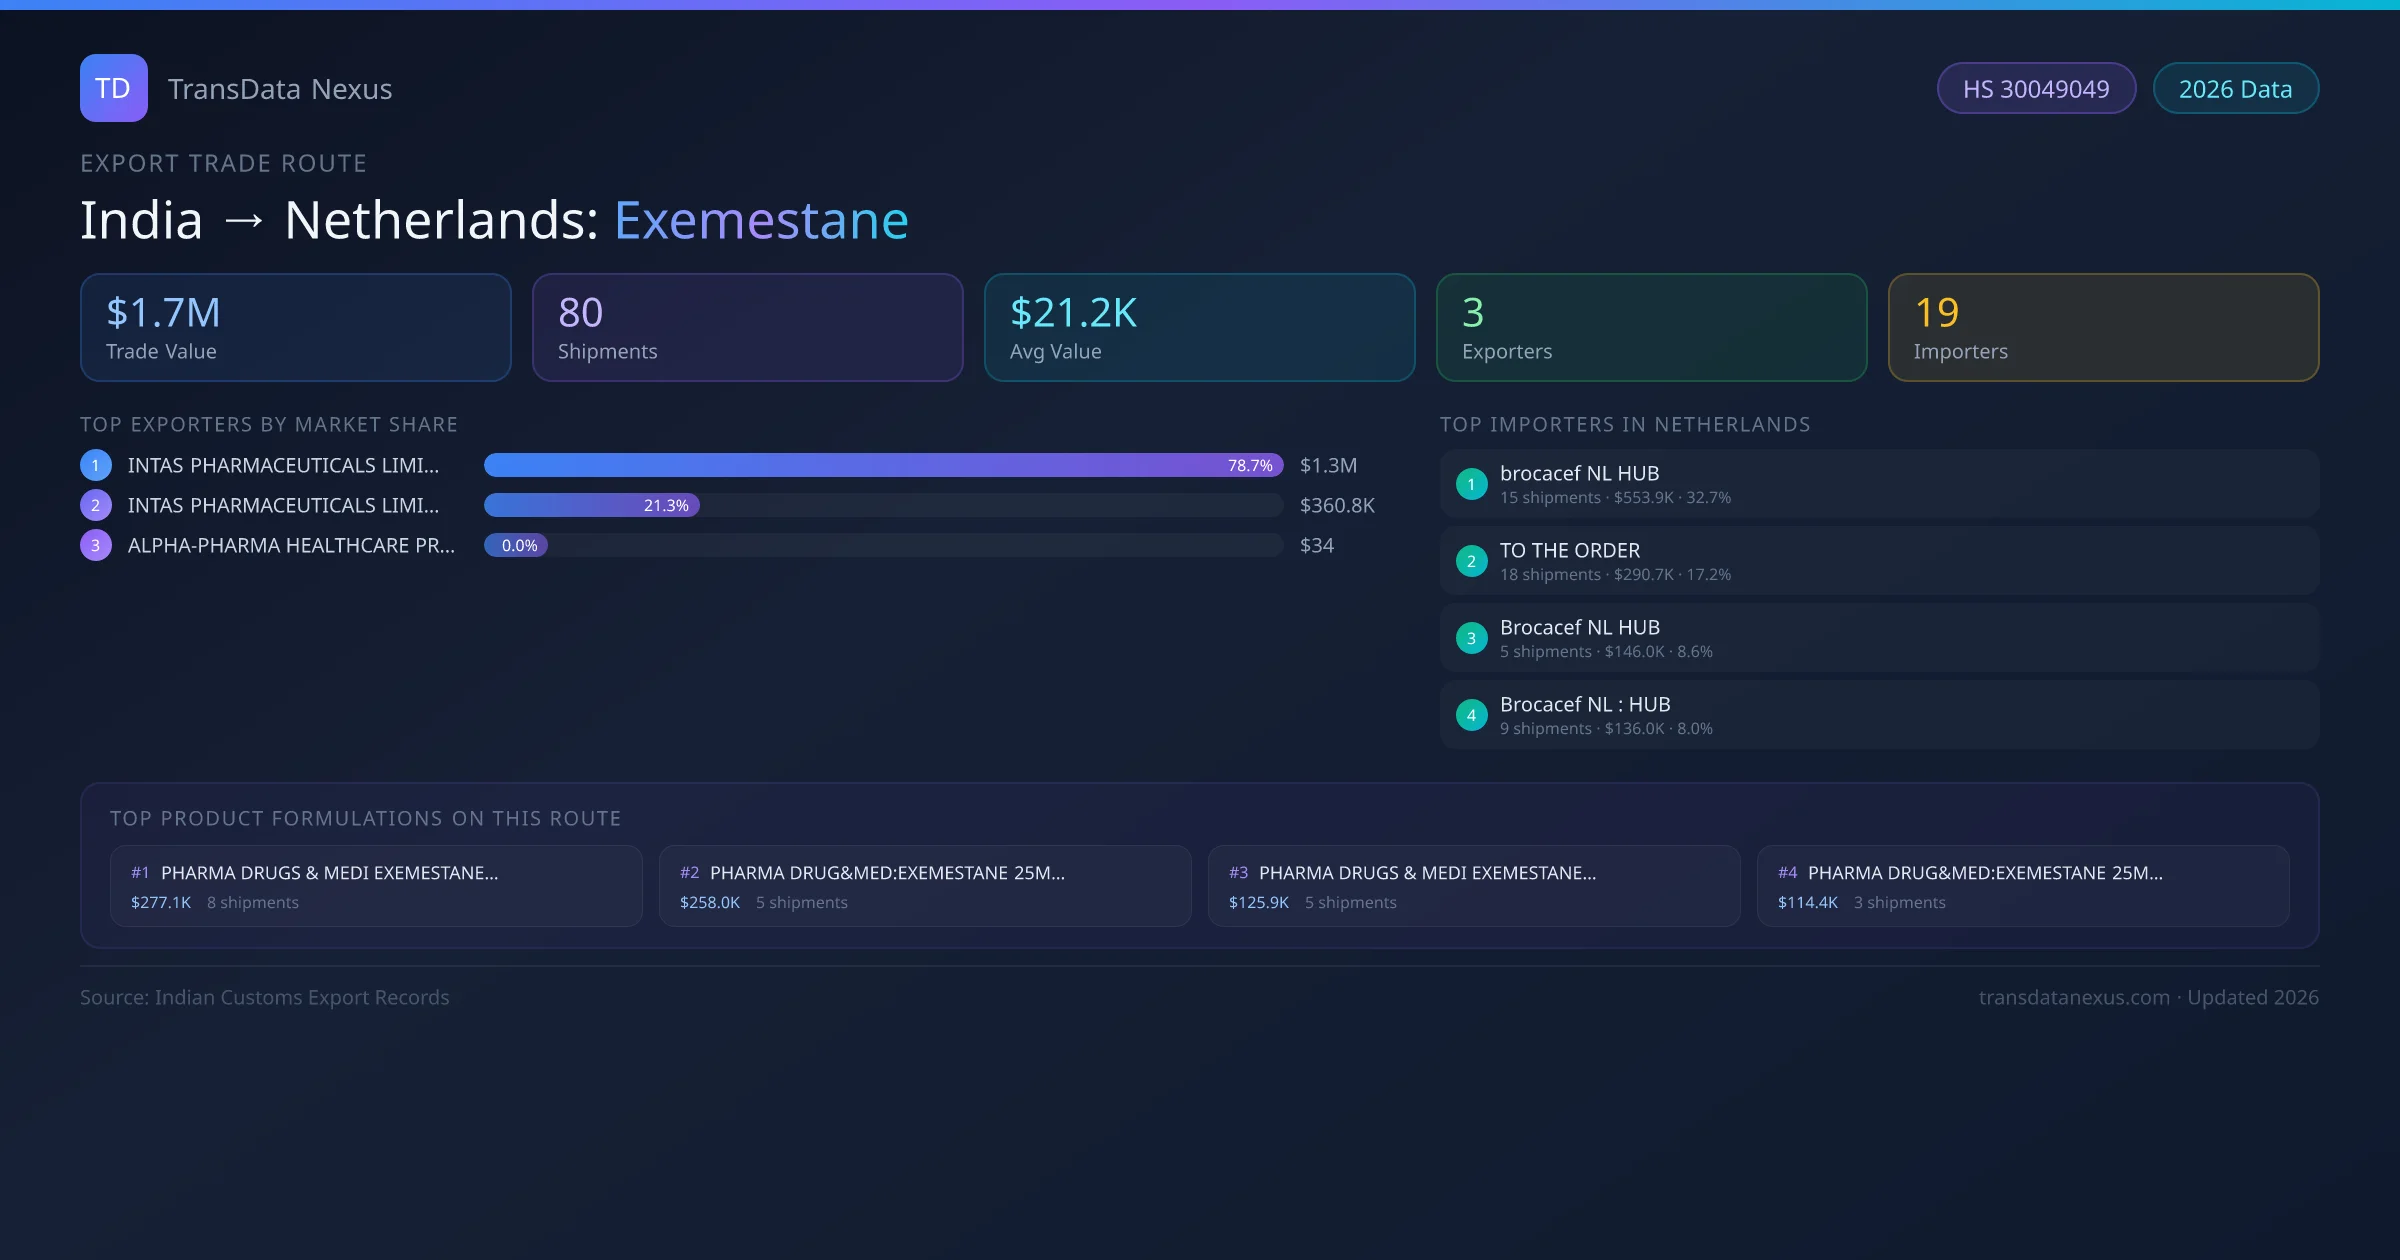Open the 80 Shipments card
The height and width of the screenshot is (1260, 2400).
[747, 327]
